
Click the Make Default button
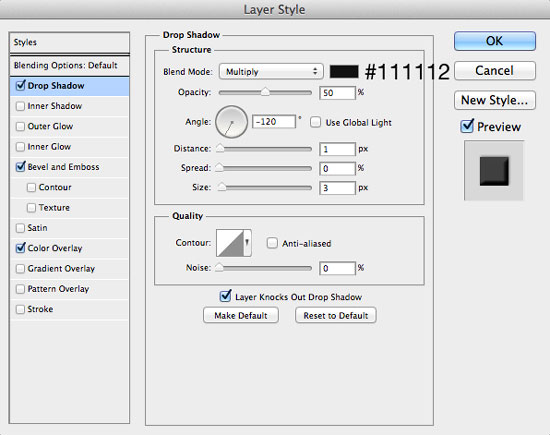coord(241,315)
